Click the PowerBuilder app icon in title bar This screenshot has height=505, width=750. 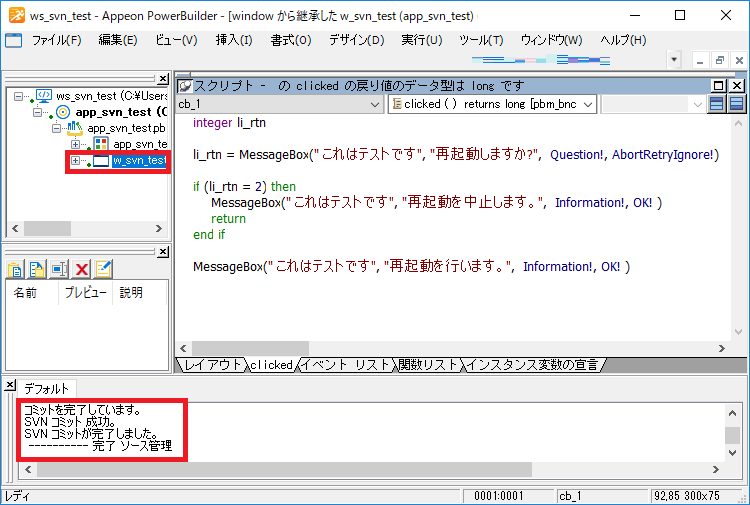(17, 15)
